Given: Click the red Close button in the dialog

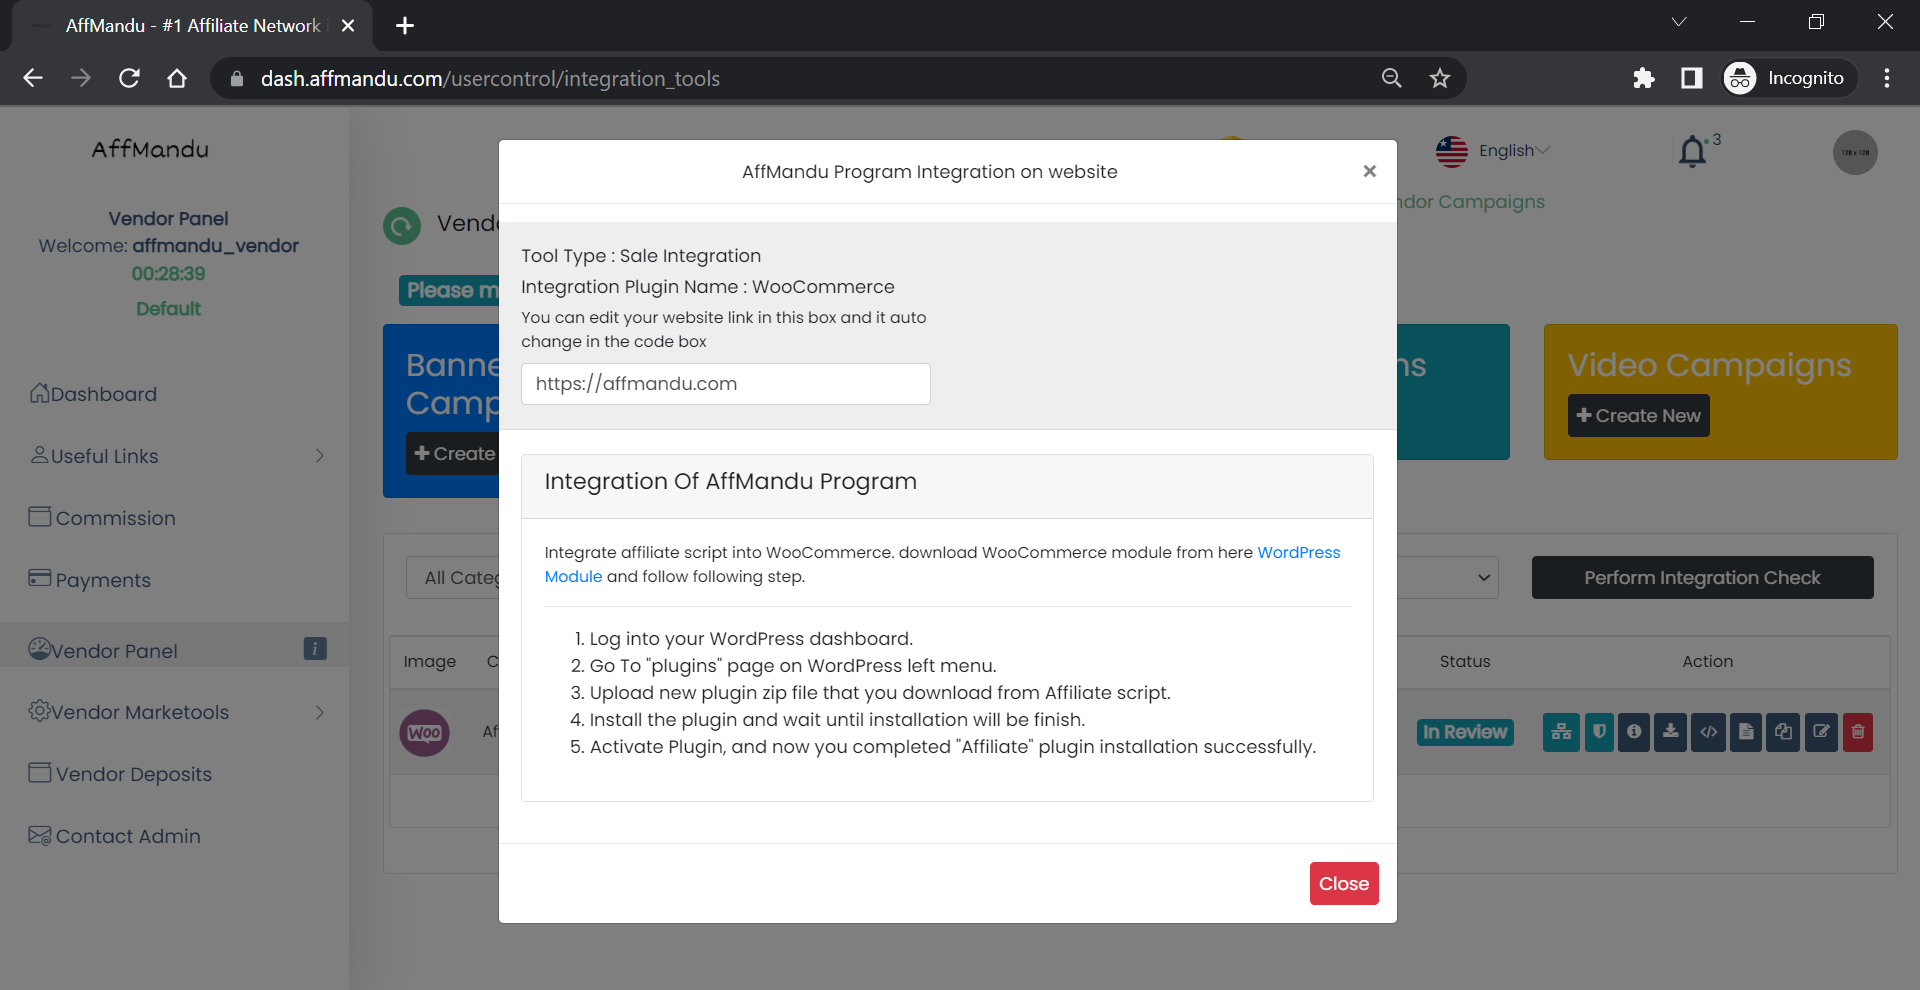Looking at the screenshot, I should click(x=1344, y=883).
